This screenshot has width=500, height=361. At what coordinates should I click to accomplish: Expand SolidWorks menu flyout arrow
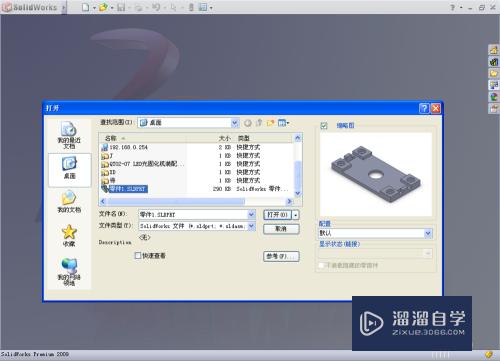[x=64, y=7]
